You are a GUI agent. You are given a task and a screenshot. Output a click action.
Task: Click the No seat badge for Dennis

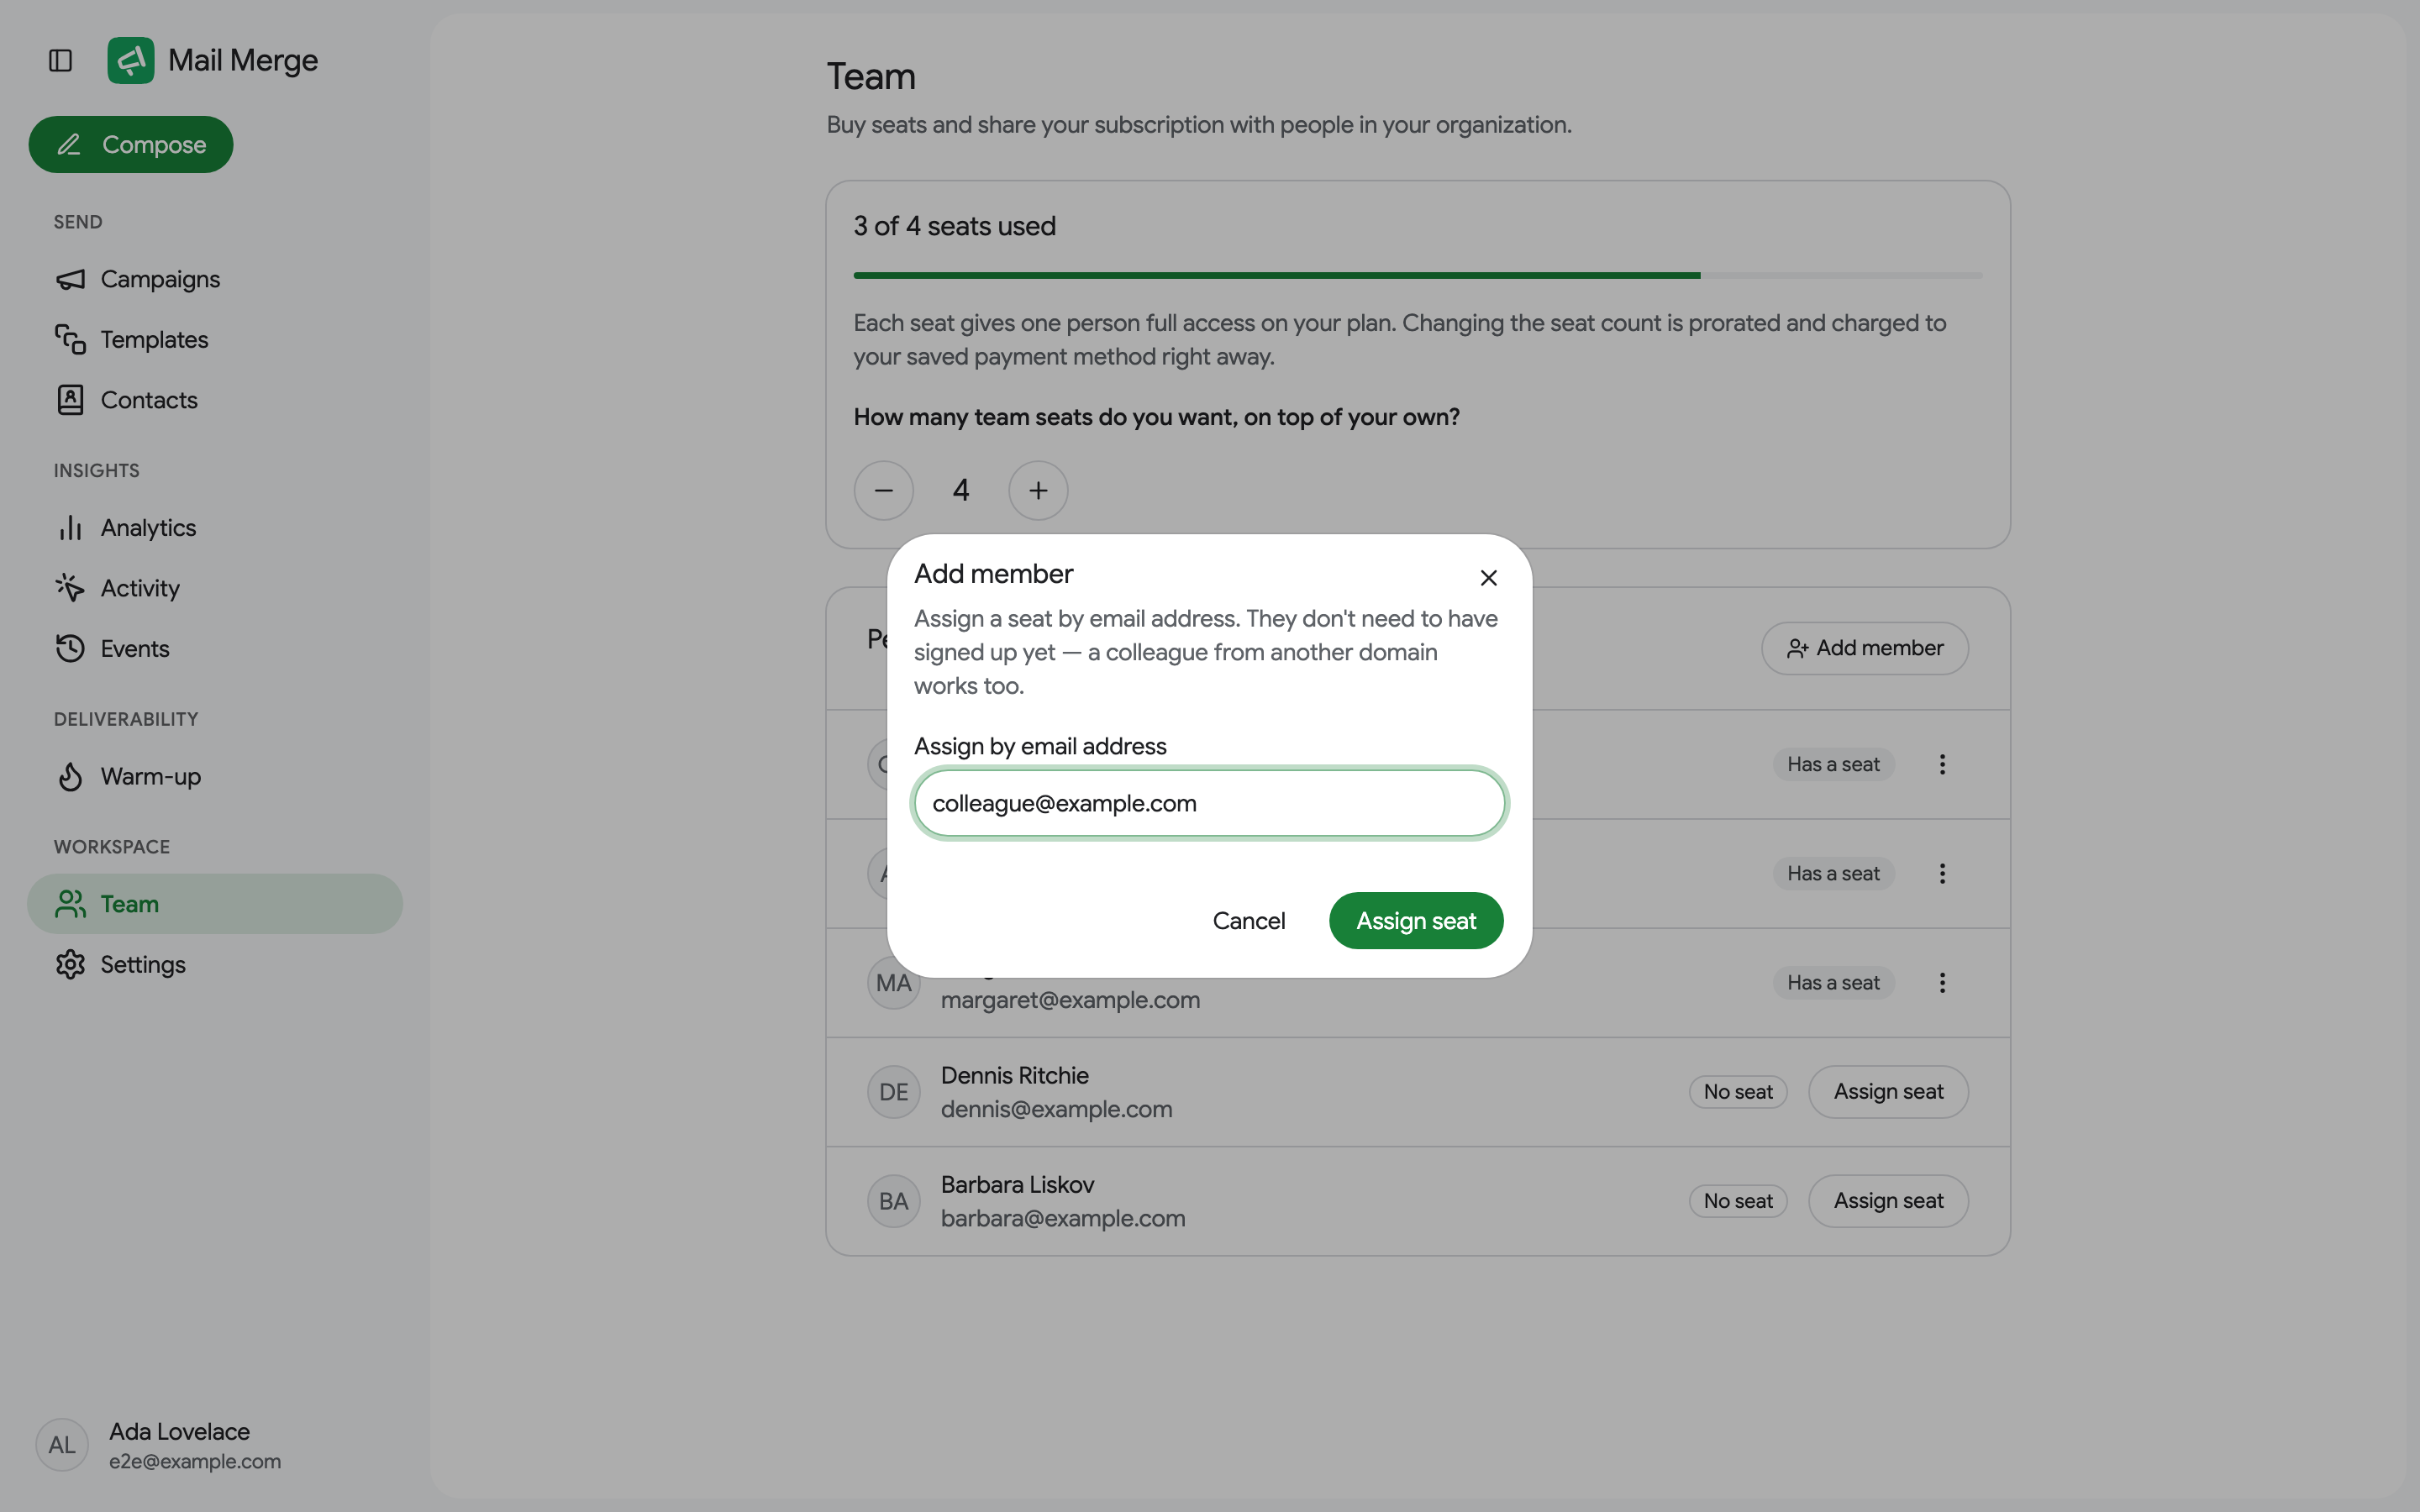(x=1738, y=1092)
